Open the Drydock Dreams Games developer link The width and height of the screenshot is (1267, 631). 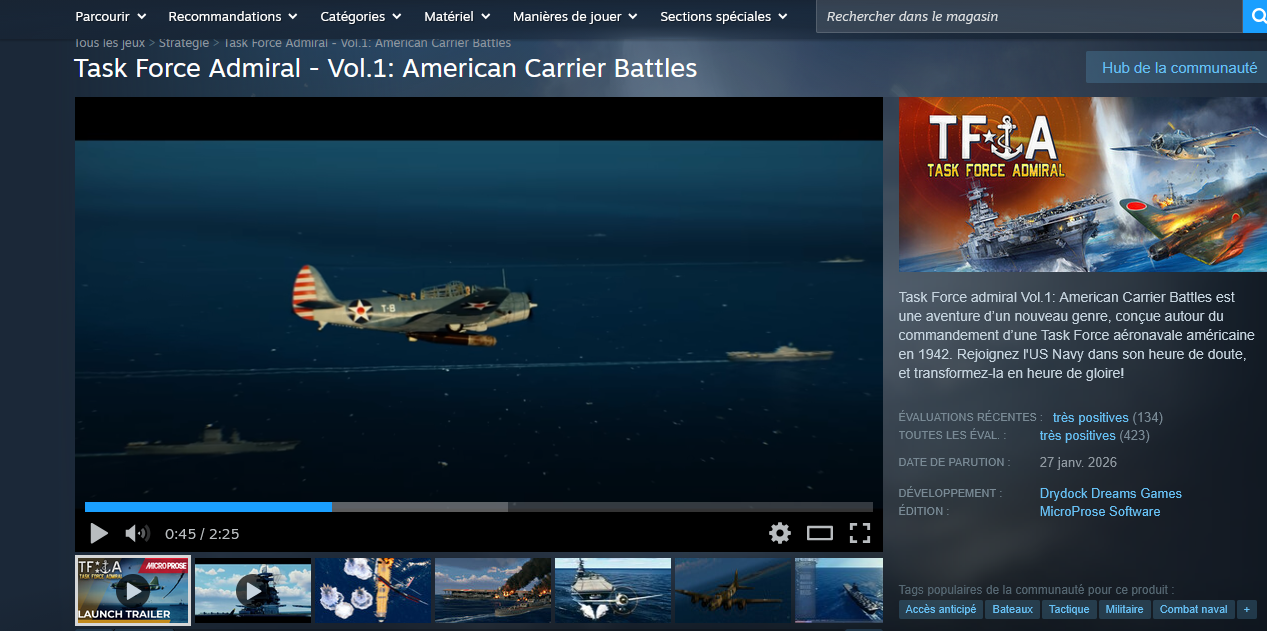tap(1110, 493)
